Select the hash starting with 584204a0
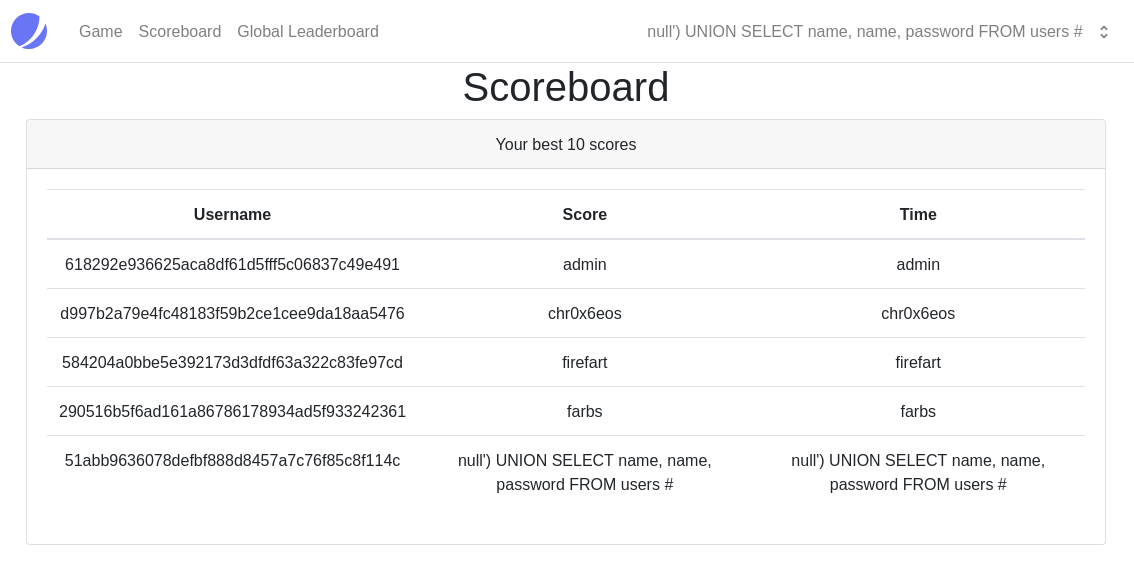The width and height of the screenshot is (1134, 562). click(x=232, y=362)
